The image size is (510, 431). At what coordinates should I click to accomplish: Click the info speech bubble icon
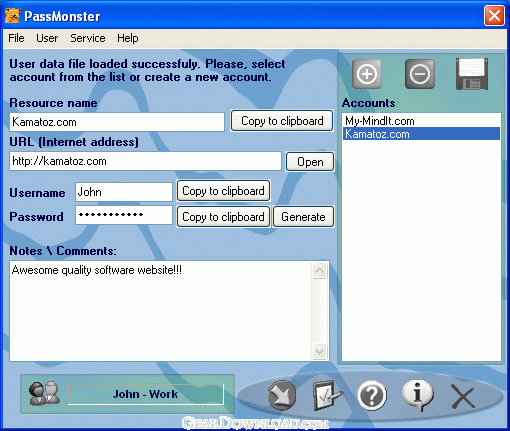pos(418,395)
